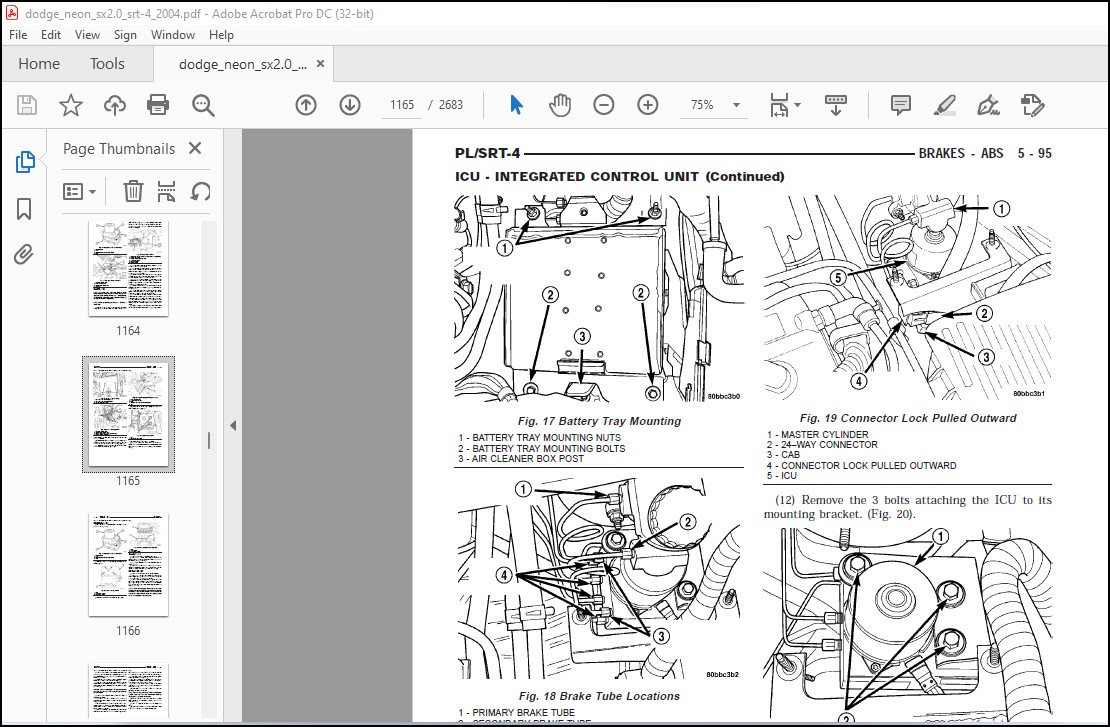1110x727 pixels.
Task: Select page 1166 thumbnail
Action: click(x=128, y=564)
